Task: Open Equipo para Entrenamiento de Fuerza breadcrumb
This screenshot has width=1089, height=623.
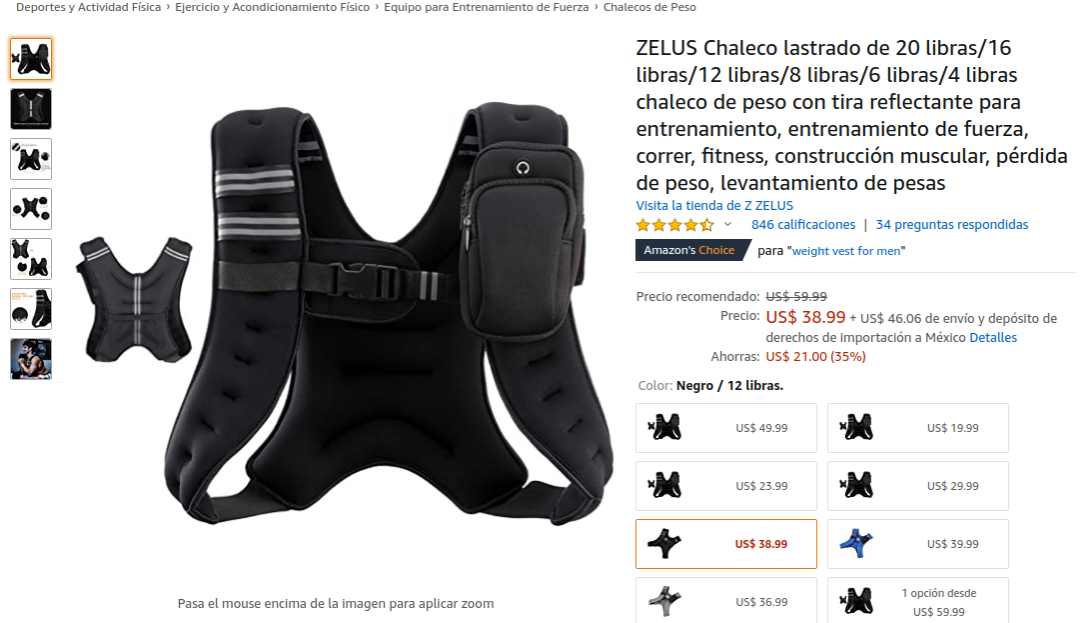Action: click(x=486, y=7)
